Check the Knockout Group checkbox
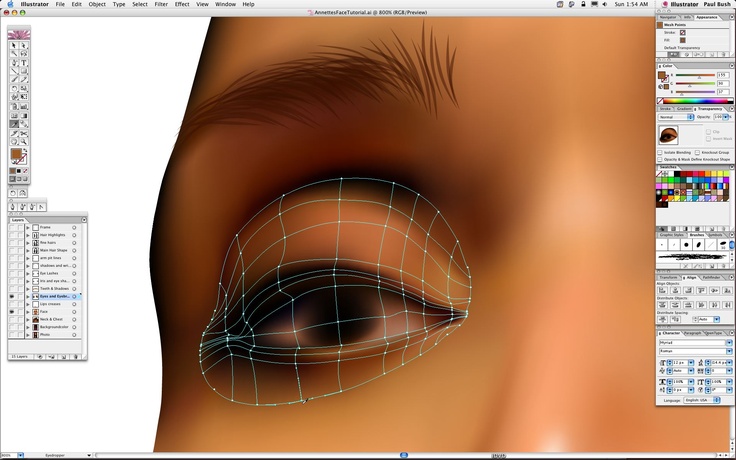 (698, 153)
